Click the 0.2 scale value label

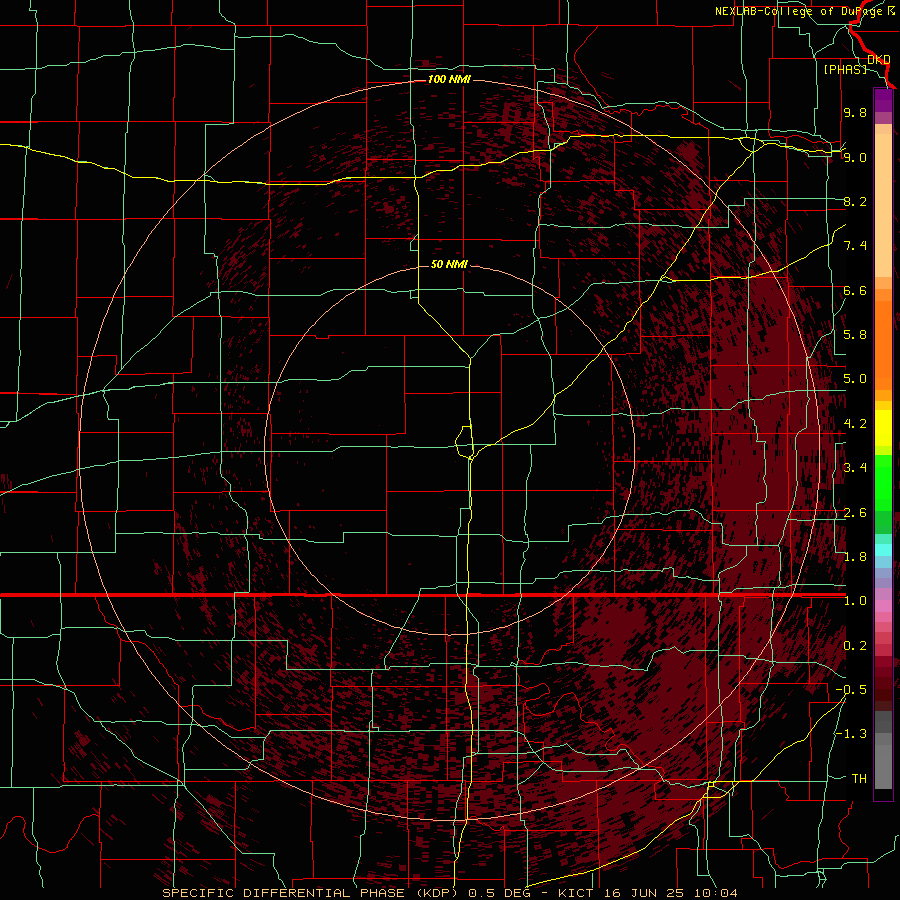pos(855,646)
